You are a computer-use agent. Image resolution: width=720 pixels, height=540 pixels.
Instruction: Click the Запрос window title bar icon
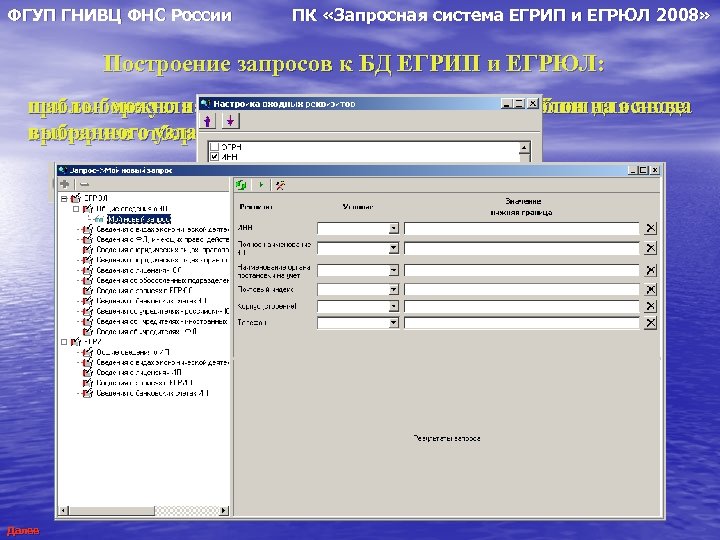point(63,170)
